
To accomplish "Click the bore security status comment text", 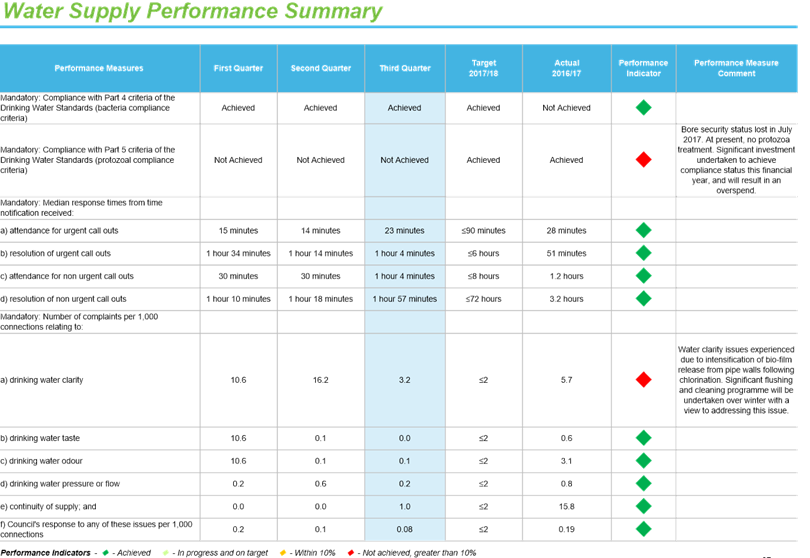I will pyautogui.click(x=736, y=160).
